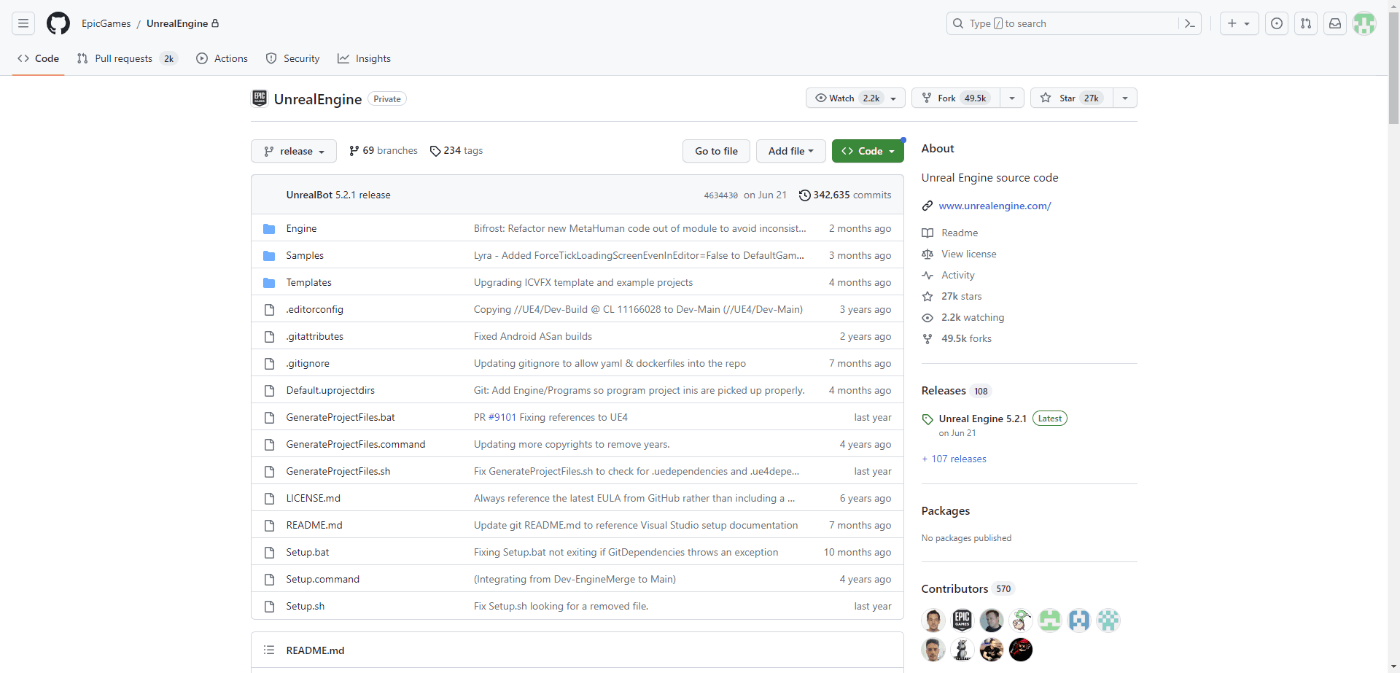Open the 69 branches link
Image resolution: width=1400 pixels, height=673 pixels.
click(x=383, y=151)
